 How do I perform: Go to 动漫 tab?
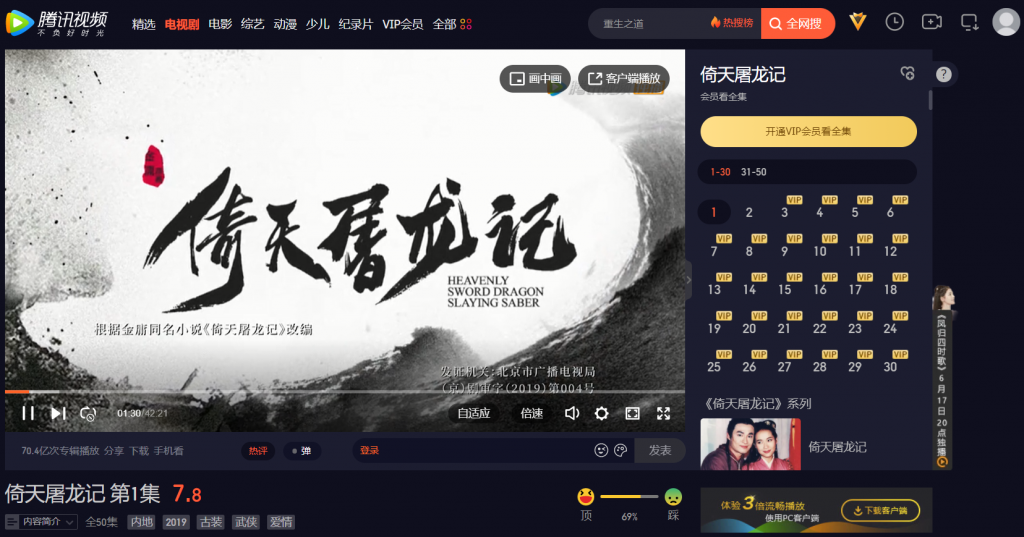click(x=285, y=24)
